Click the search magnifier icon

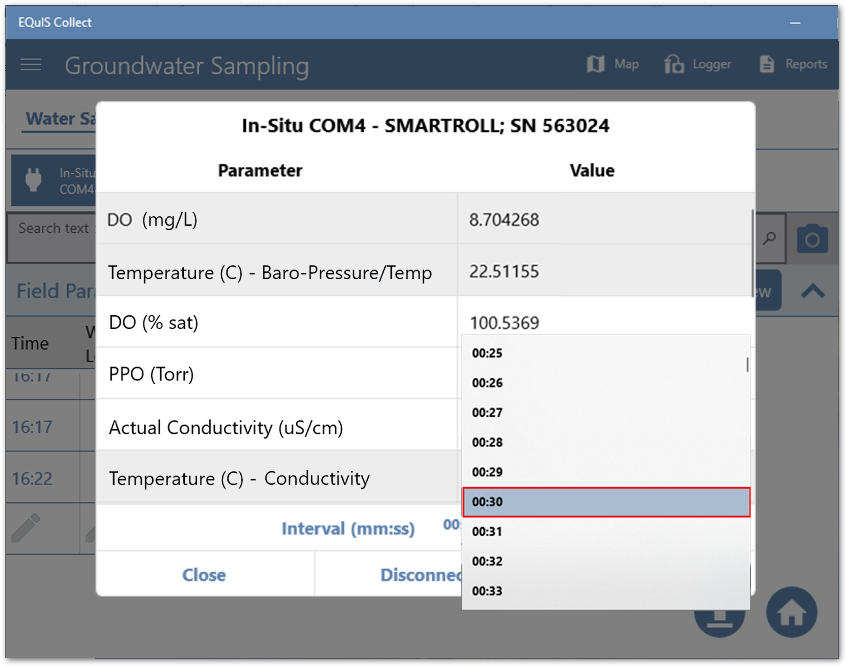click(x=769, y=239)
